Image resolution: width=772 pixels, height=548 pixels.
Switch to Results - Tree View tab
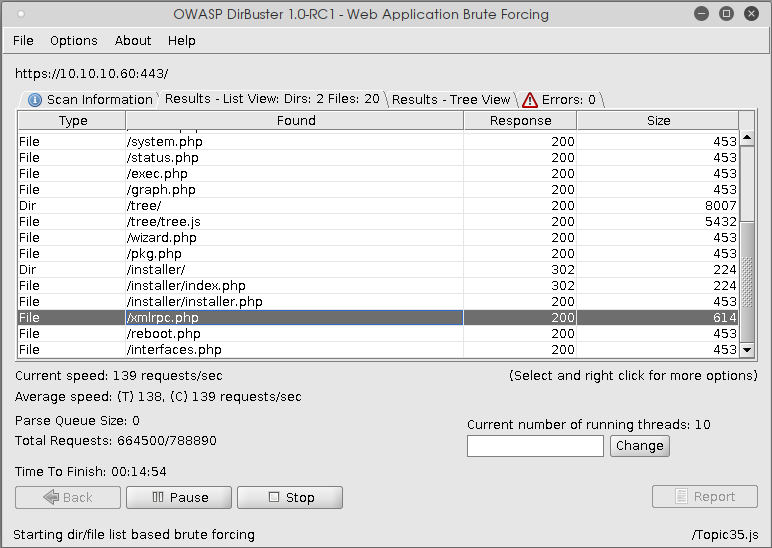450,99
